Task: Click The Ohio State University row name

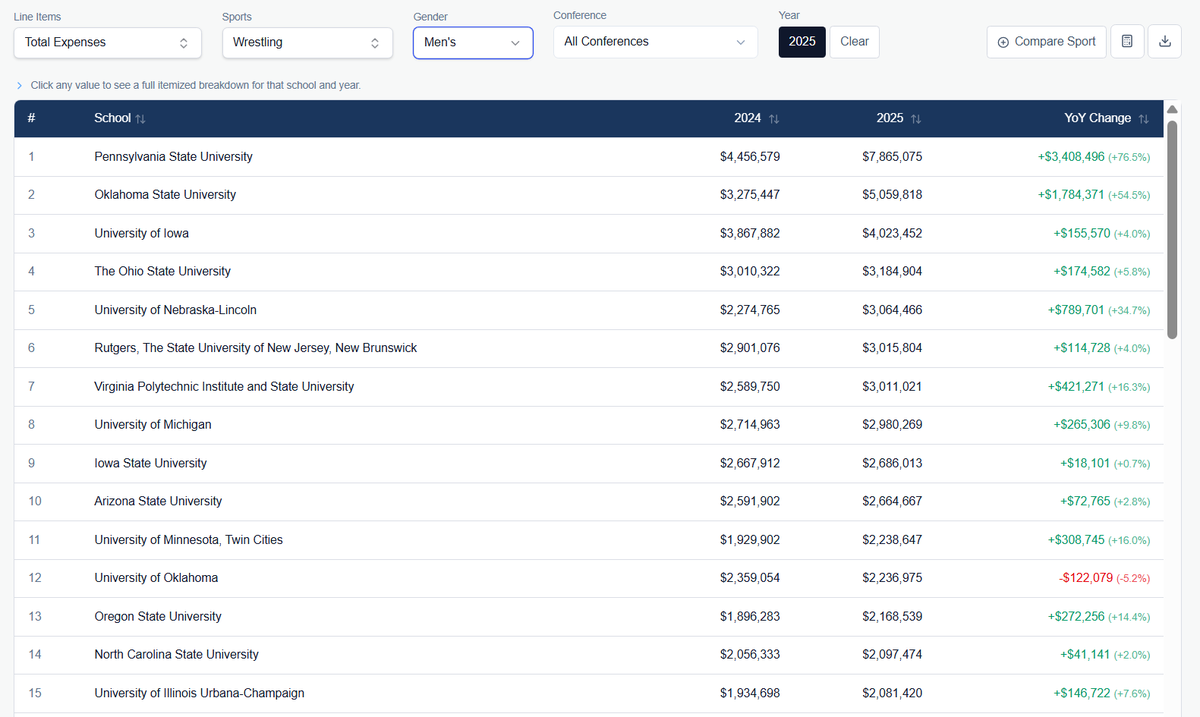Action: click(162, 271)
